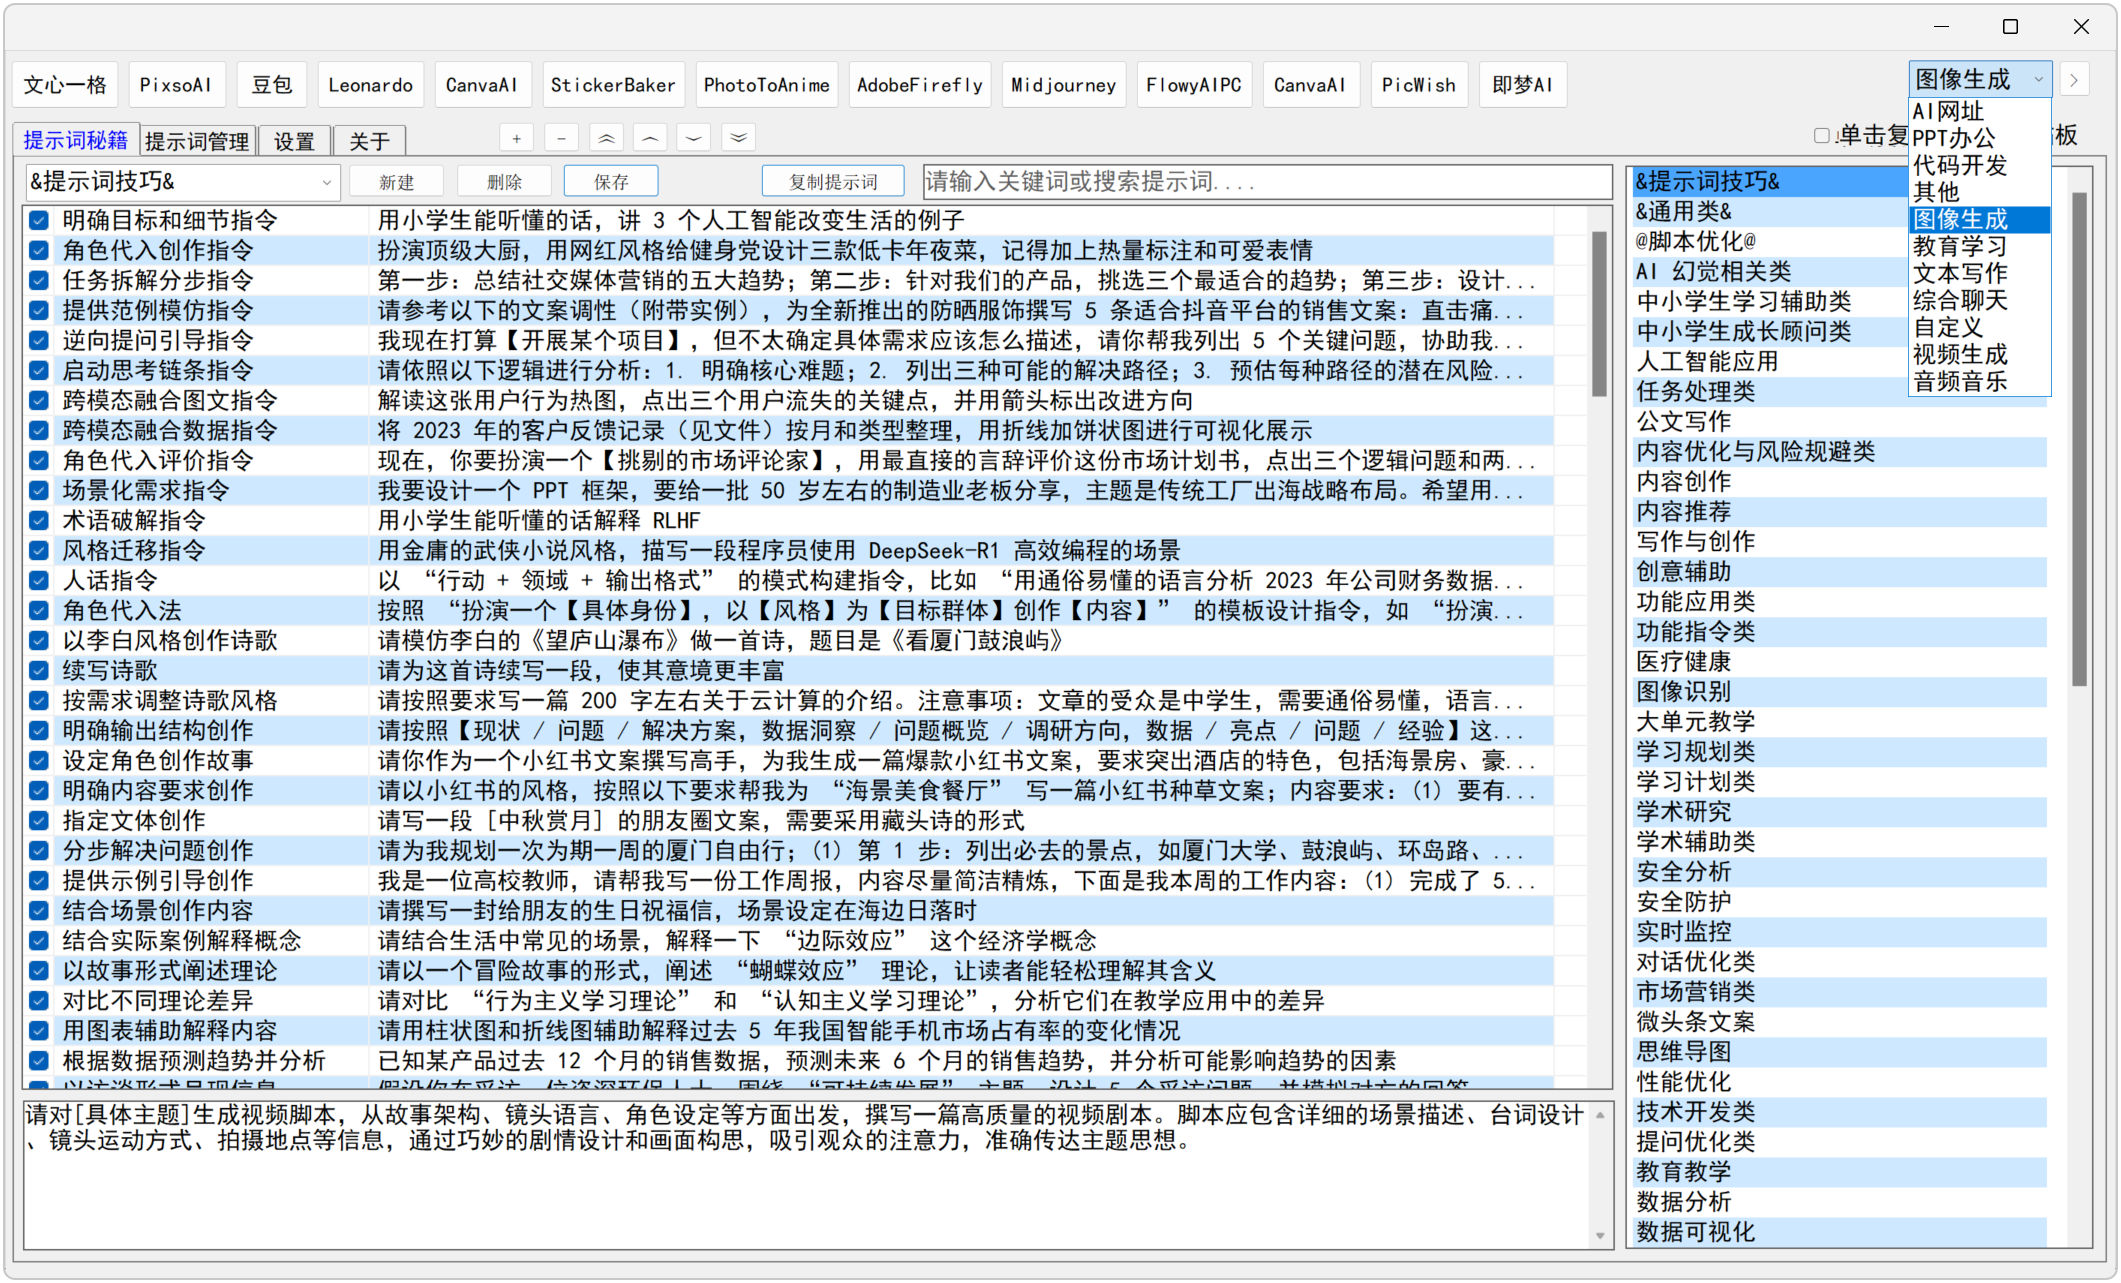This screenshot has height=1283, width=2121.
Task: Uncheck the 风格迁移指令 checkbox
Action: coord(39,550)
